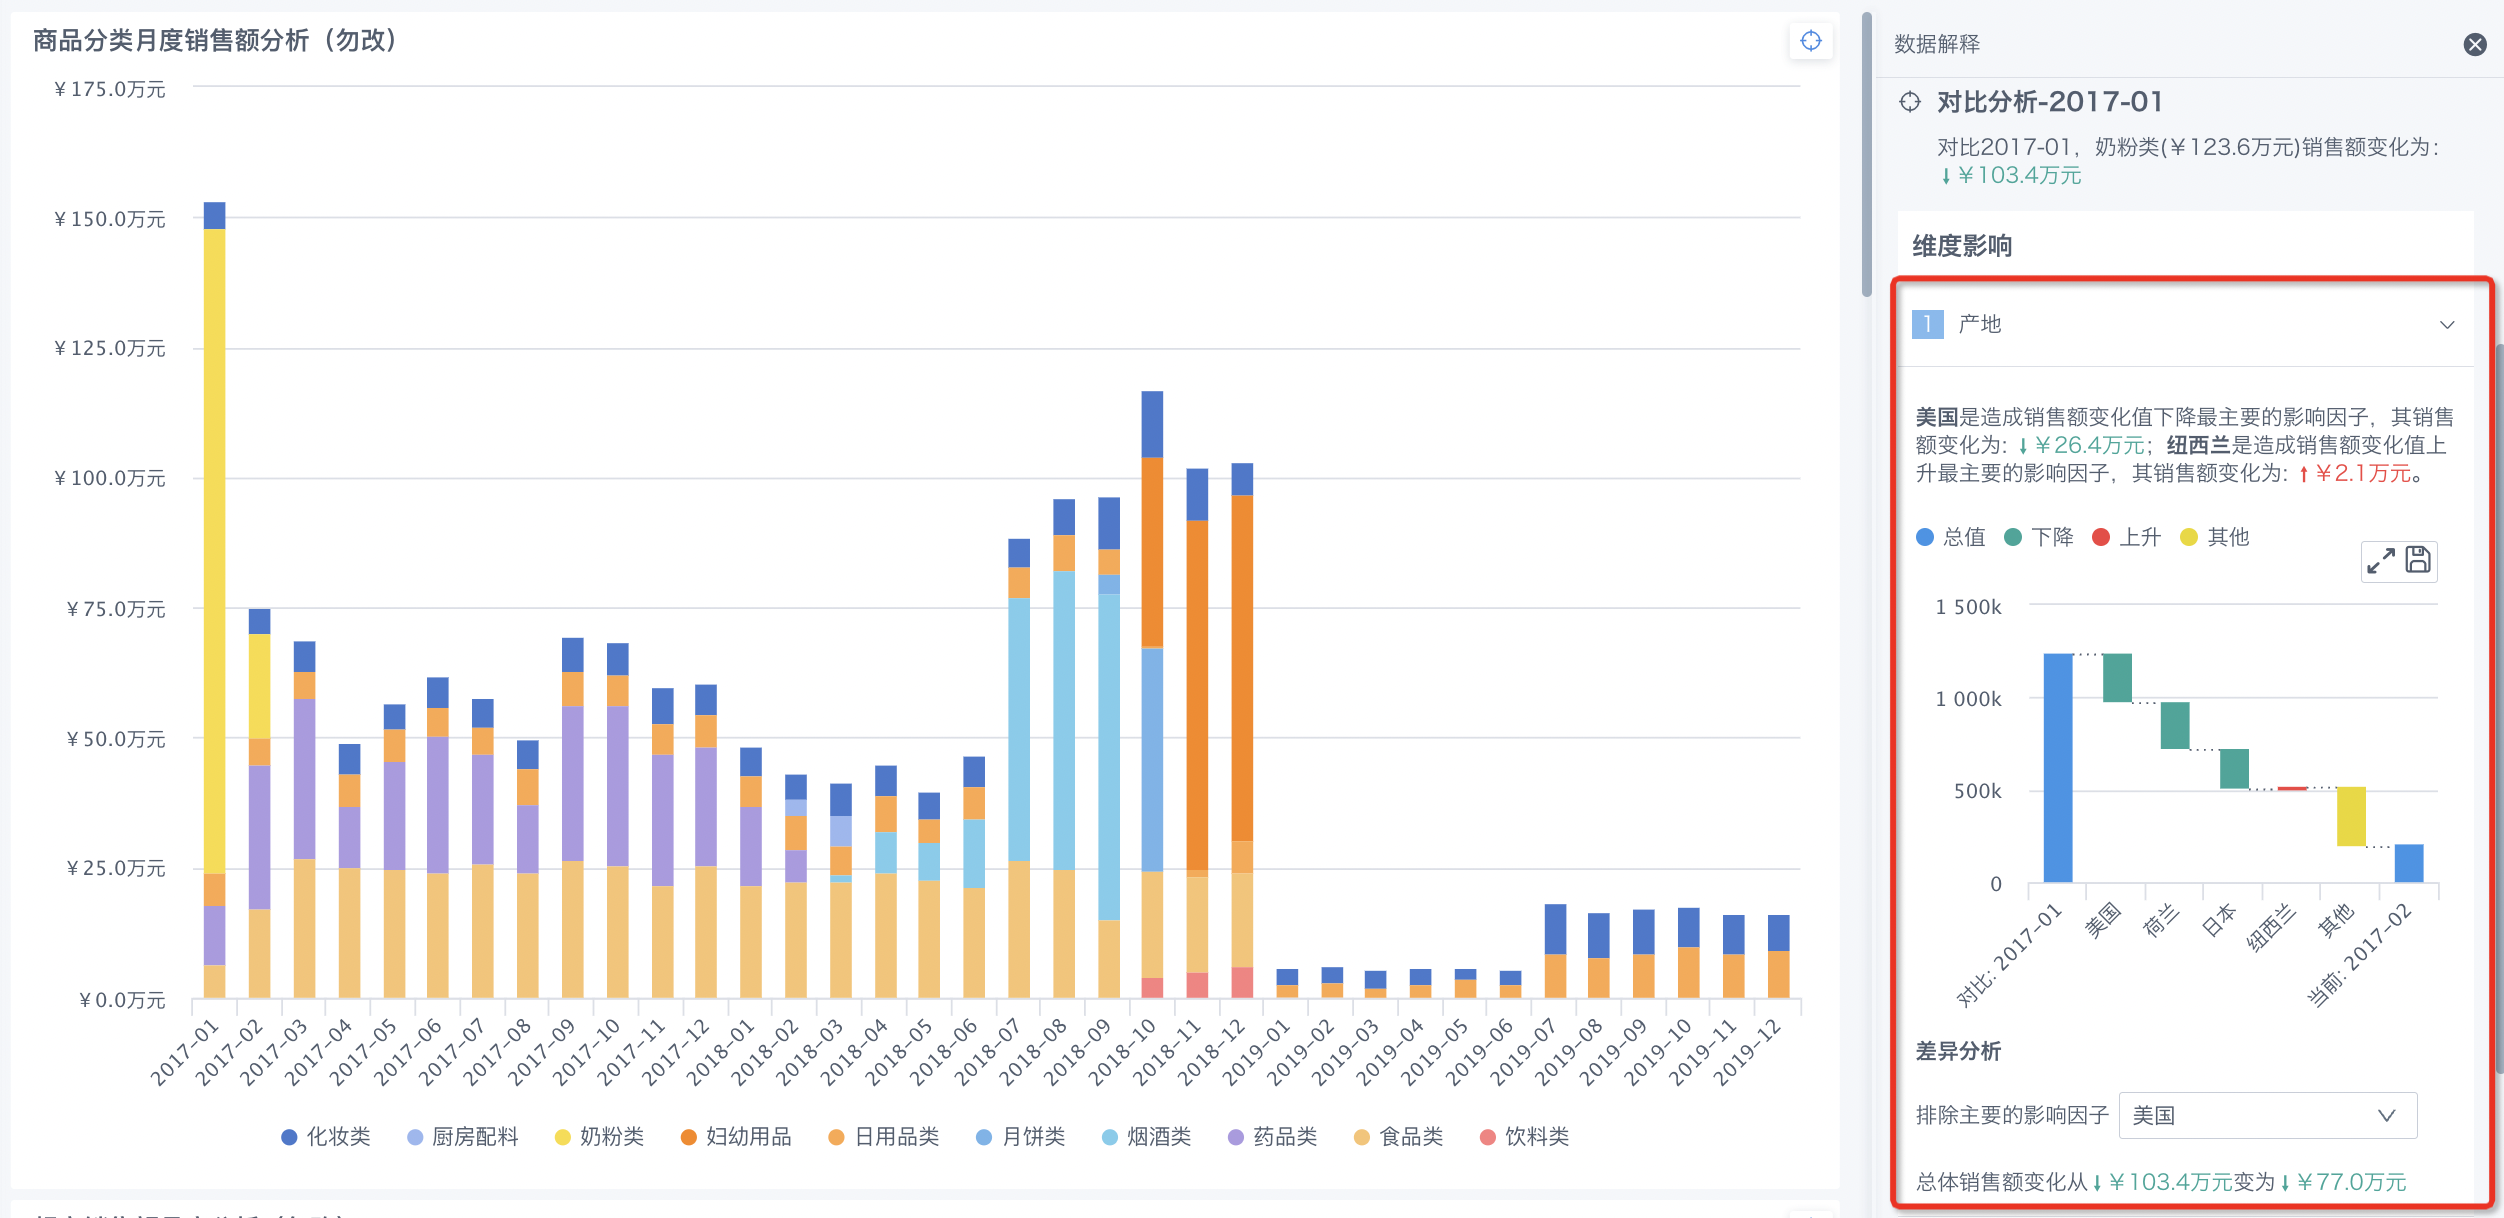
Task: Click the red 纽西兰 waterfall bar
Action: (x=2292, y=789)
